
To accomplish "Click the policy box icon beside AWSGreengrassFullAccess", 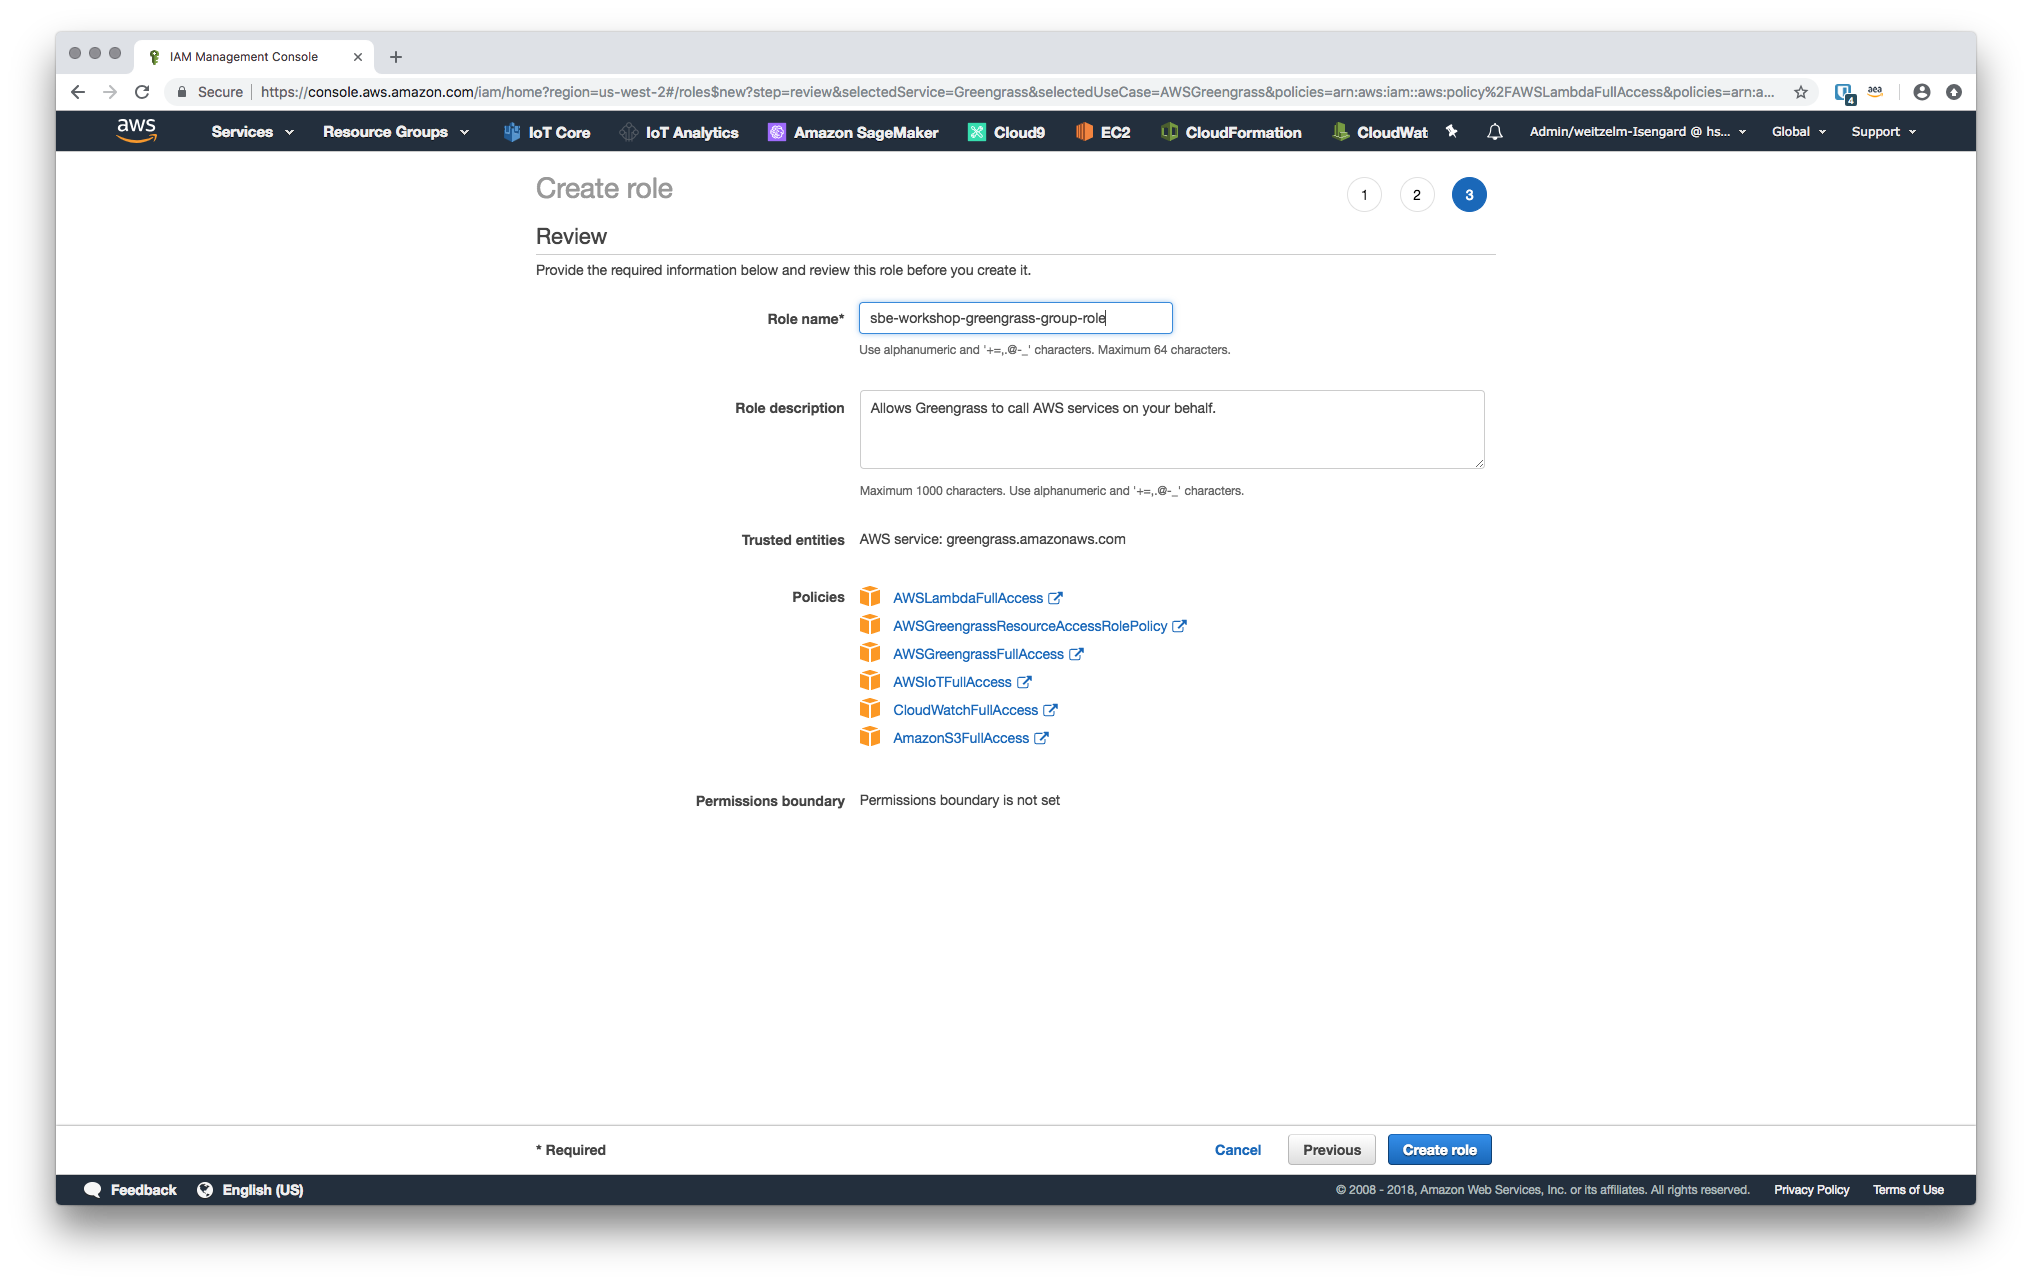I will (x=870, y=653).
